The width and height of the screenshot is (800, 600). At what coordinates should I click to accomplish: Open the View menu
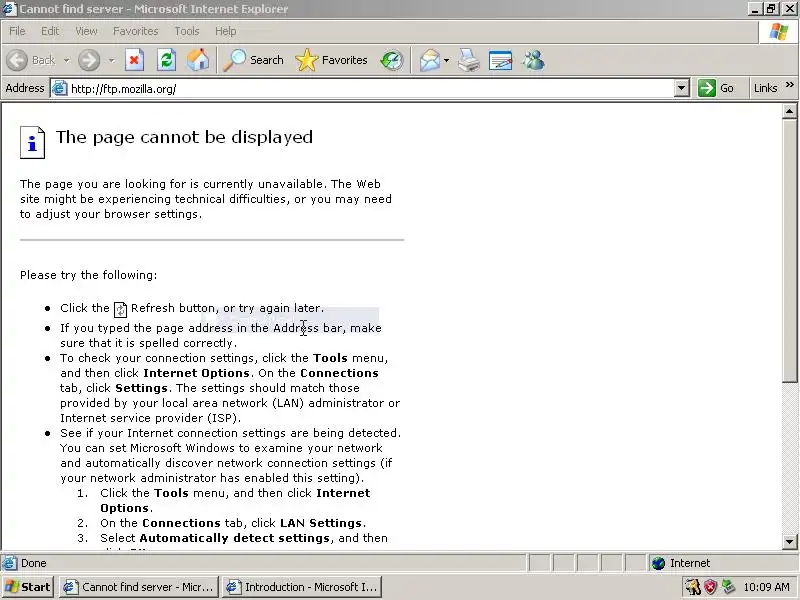click(86, 31)
